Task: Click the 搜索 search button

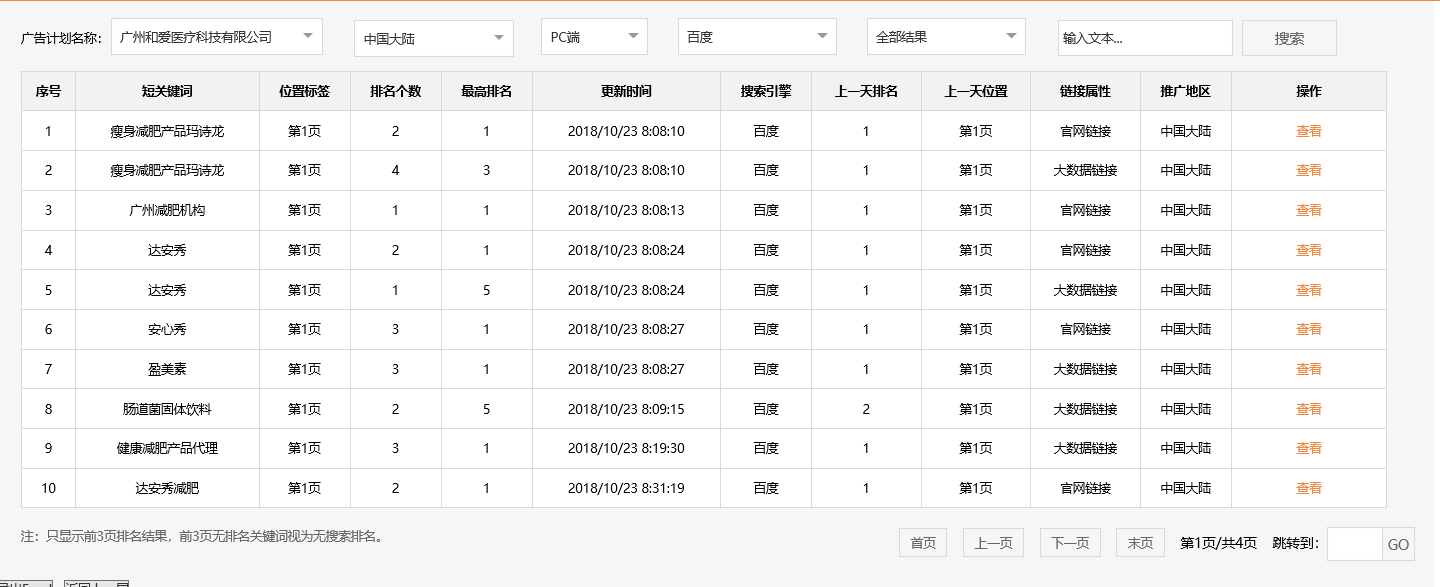Action: (x=1289, y=37)
